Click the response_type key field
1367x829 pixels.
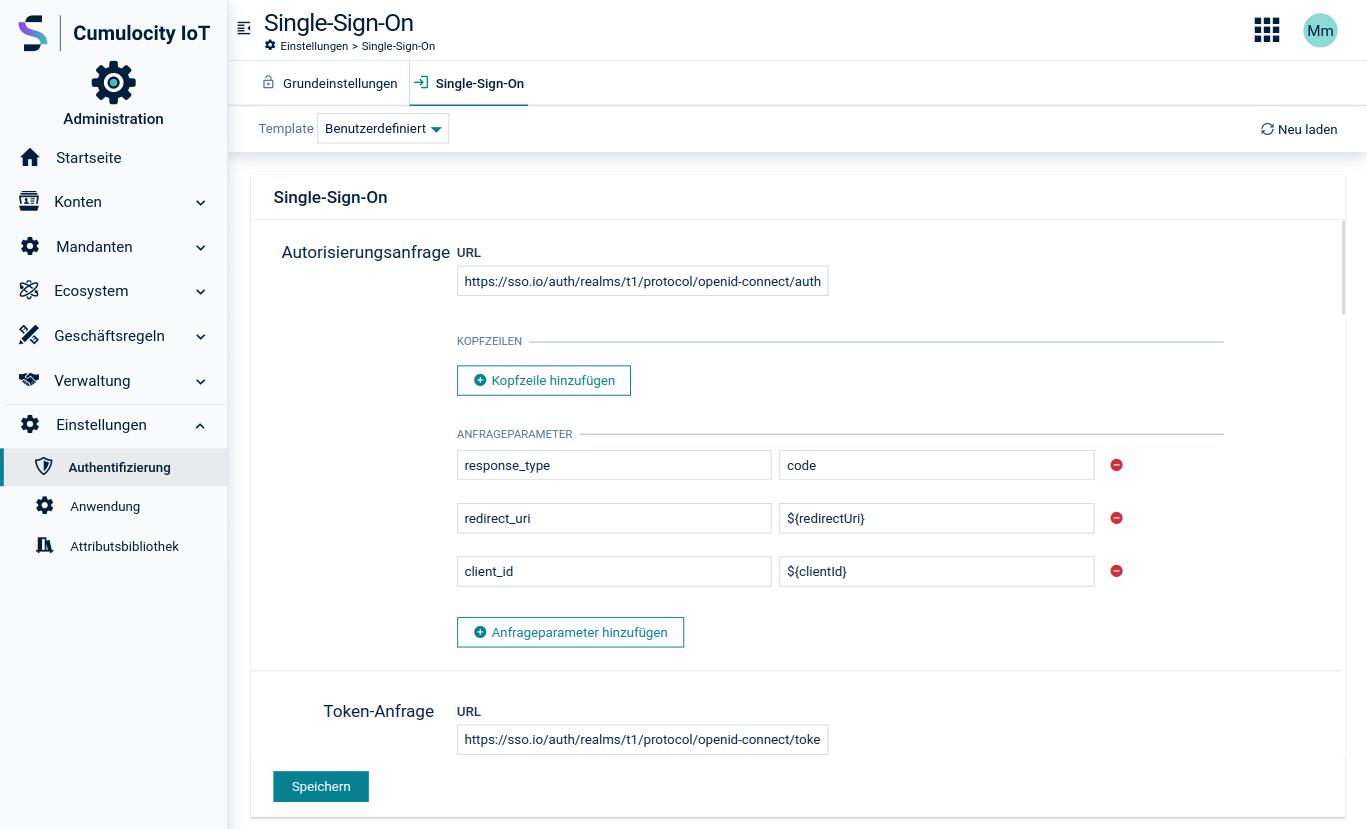614,465
